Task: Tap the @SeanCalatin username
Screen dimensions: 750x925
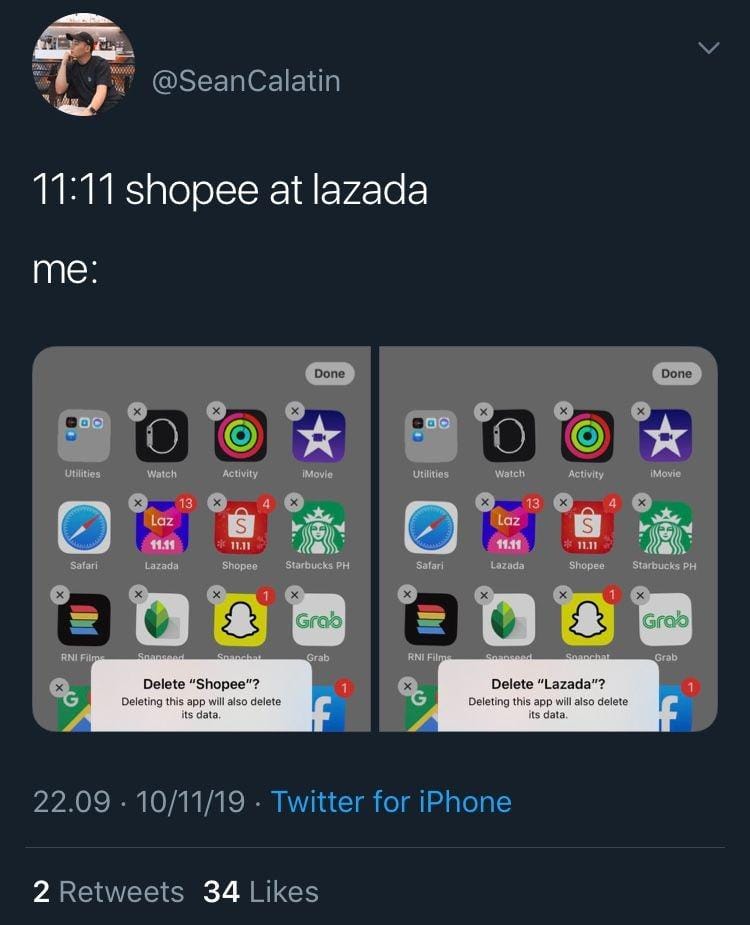Action: tap(246, 81)
